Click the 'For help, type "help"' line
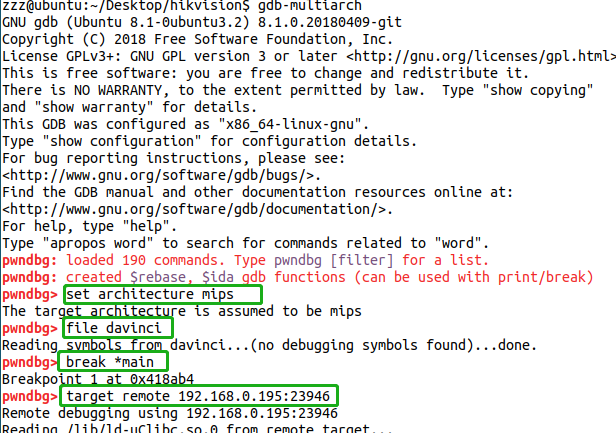 point(90,226)
